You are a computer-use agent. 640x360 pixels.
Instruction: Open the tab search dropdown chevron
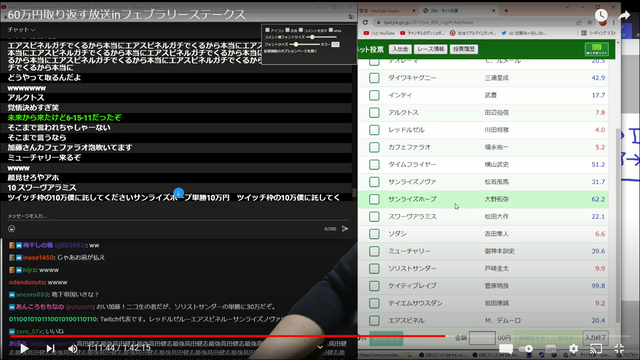[567, 7]
